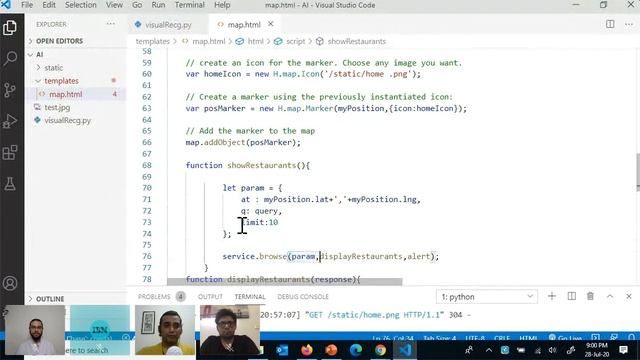Select the map.html editor tab

point(244,25)
